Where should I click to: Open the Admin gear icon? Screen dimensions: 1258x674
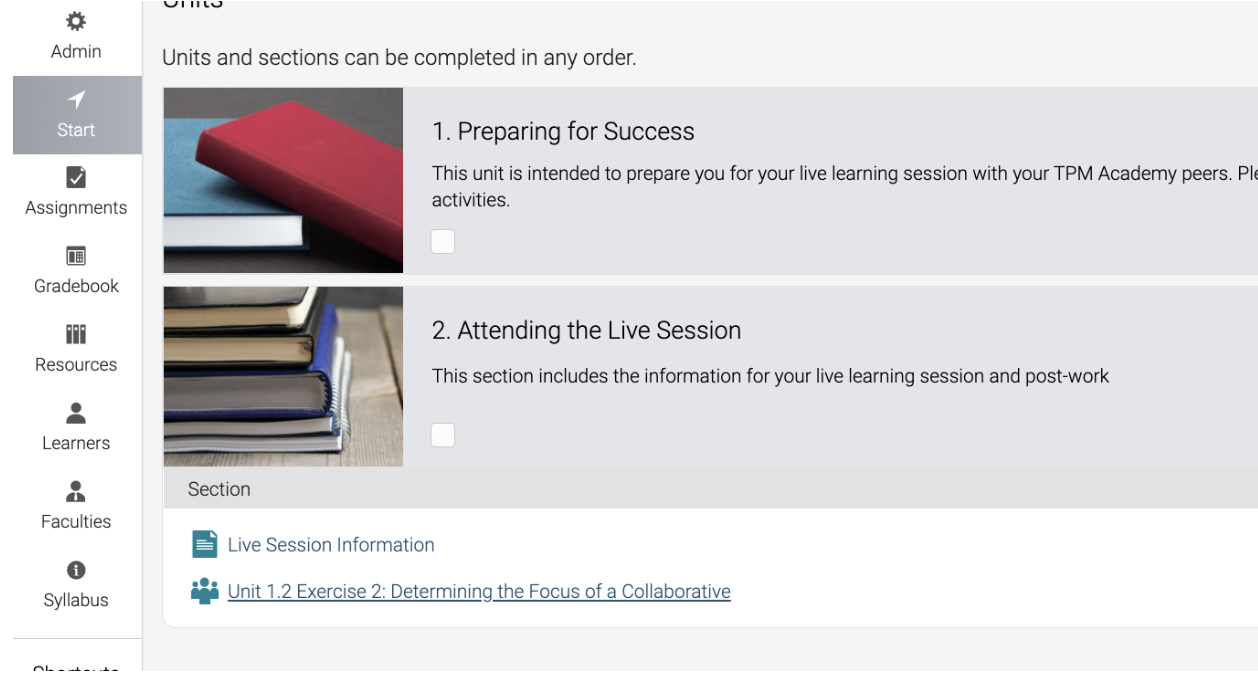click(76, 21)
